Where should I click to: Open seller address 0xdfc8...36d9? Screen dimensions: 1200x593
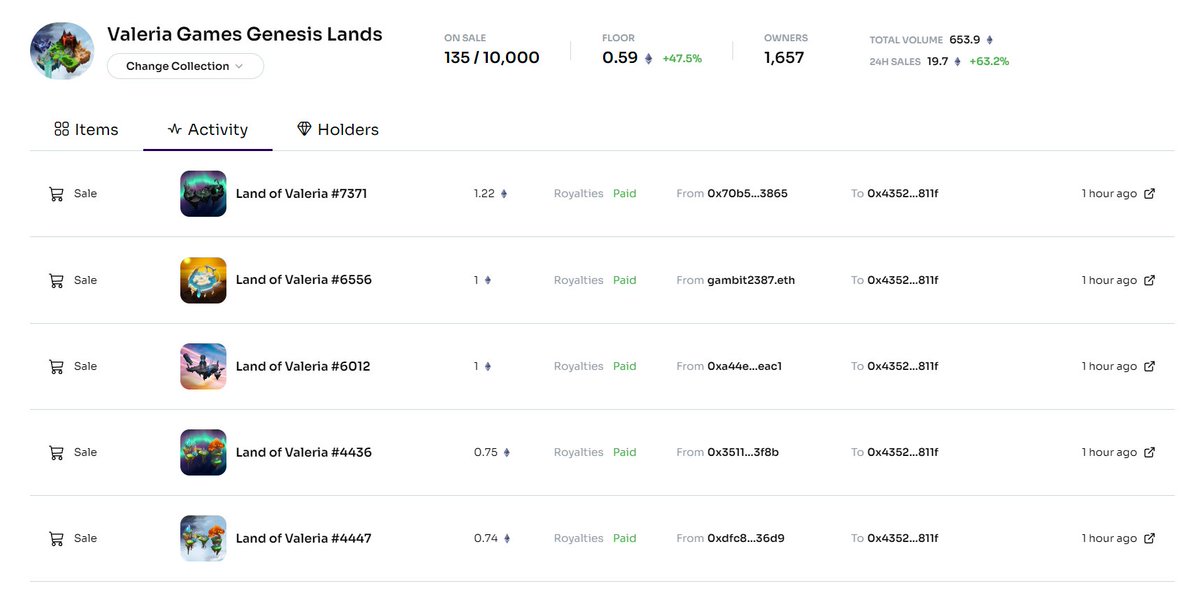pos(746,538)
